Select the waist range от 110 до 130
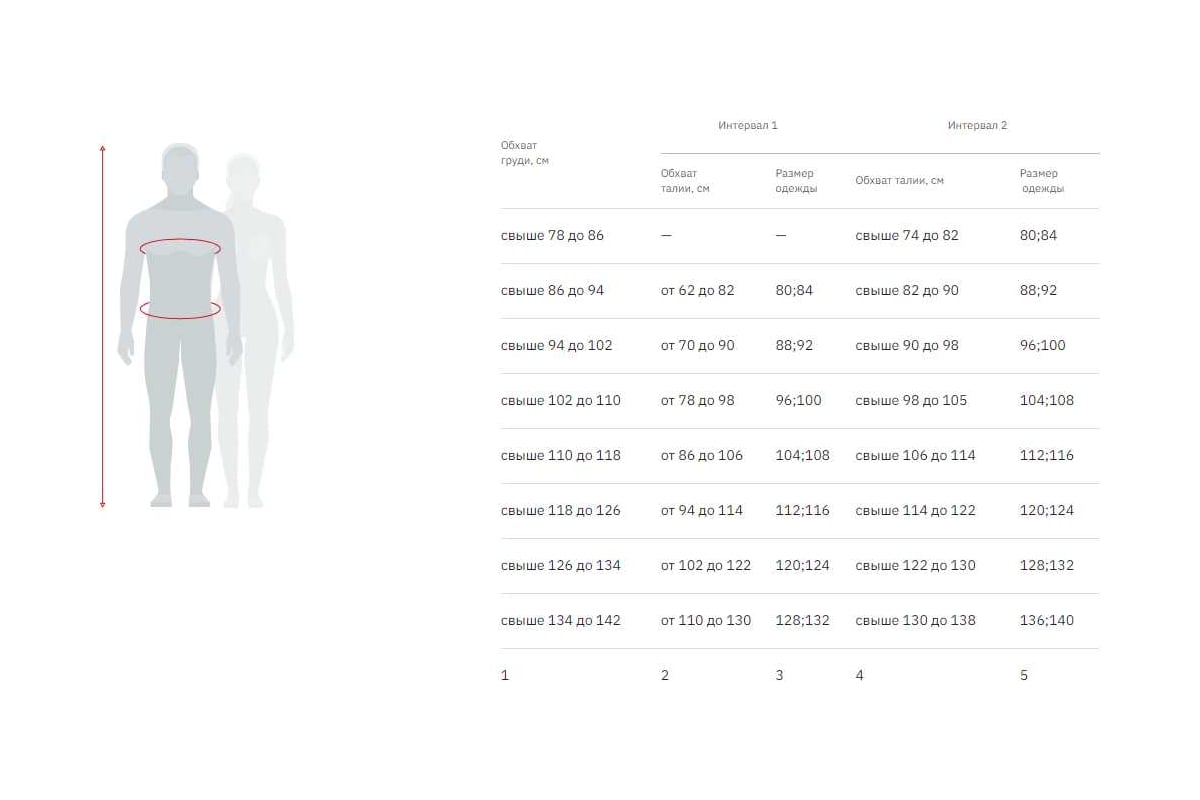The image size is (1200, 800). (705, 621)
